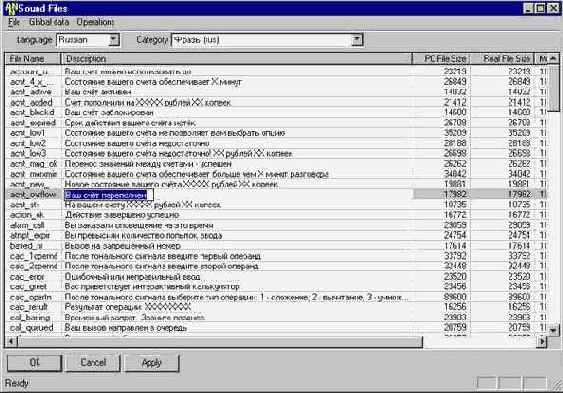
Task: Select the cal_queued file name
Action: click(x=32, y=328)
